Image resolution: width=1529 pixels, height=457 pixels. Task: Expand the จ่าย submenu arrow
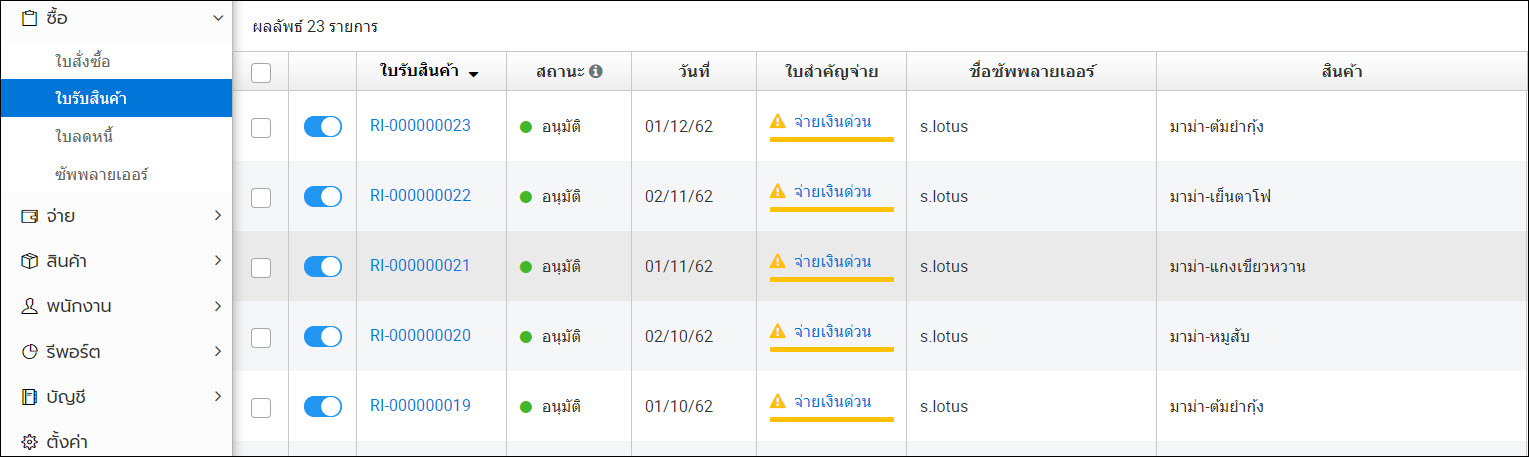(218, 216)
